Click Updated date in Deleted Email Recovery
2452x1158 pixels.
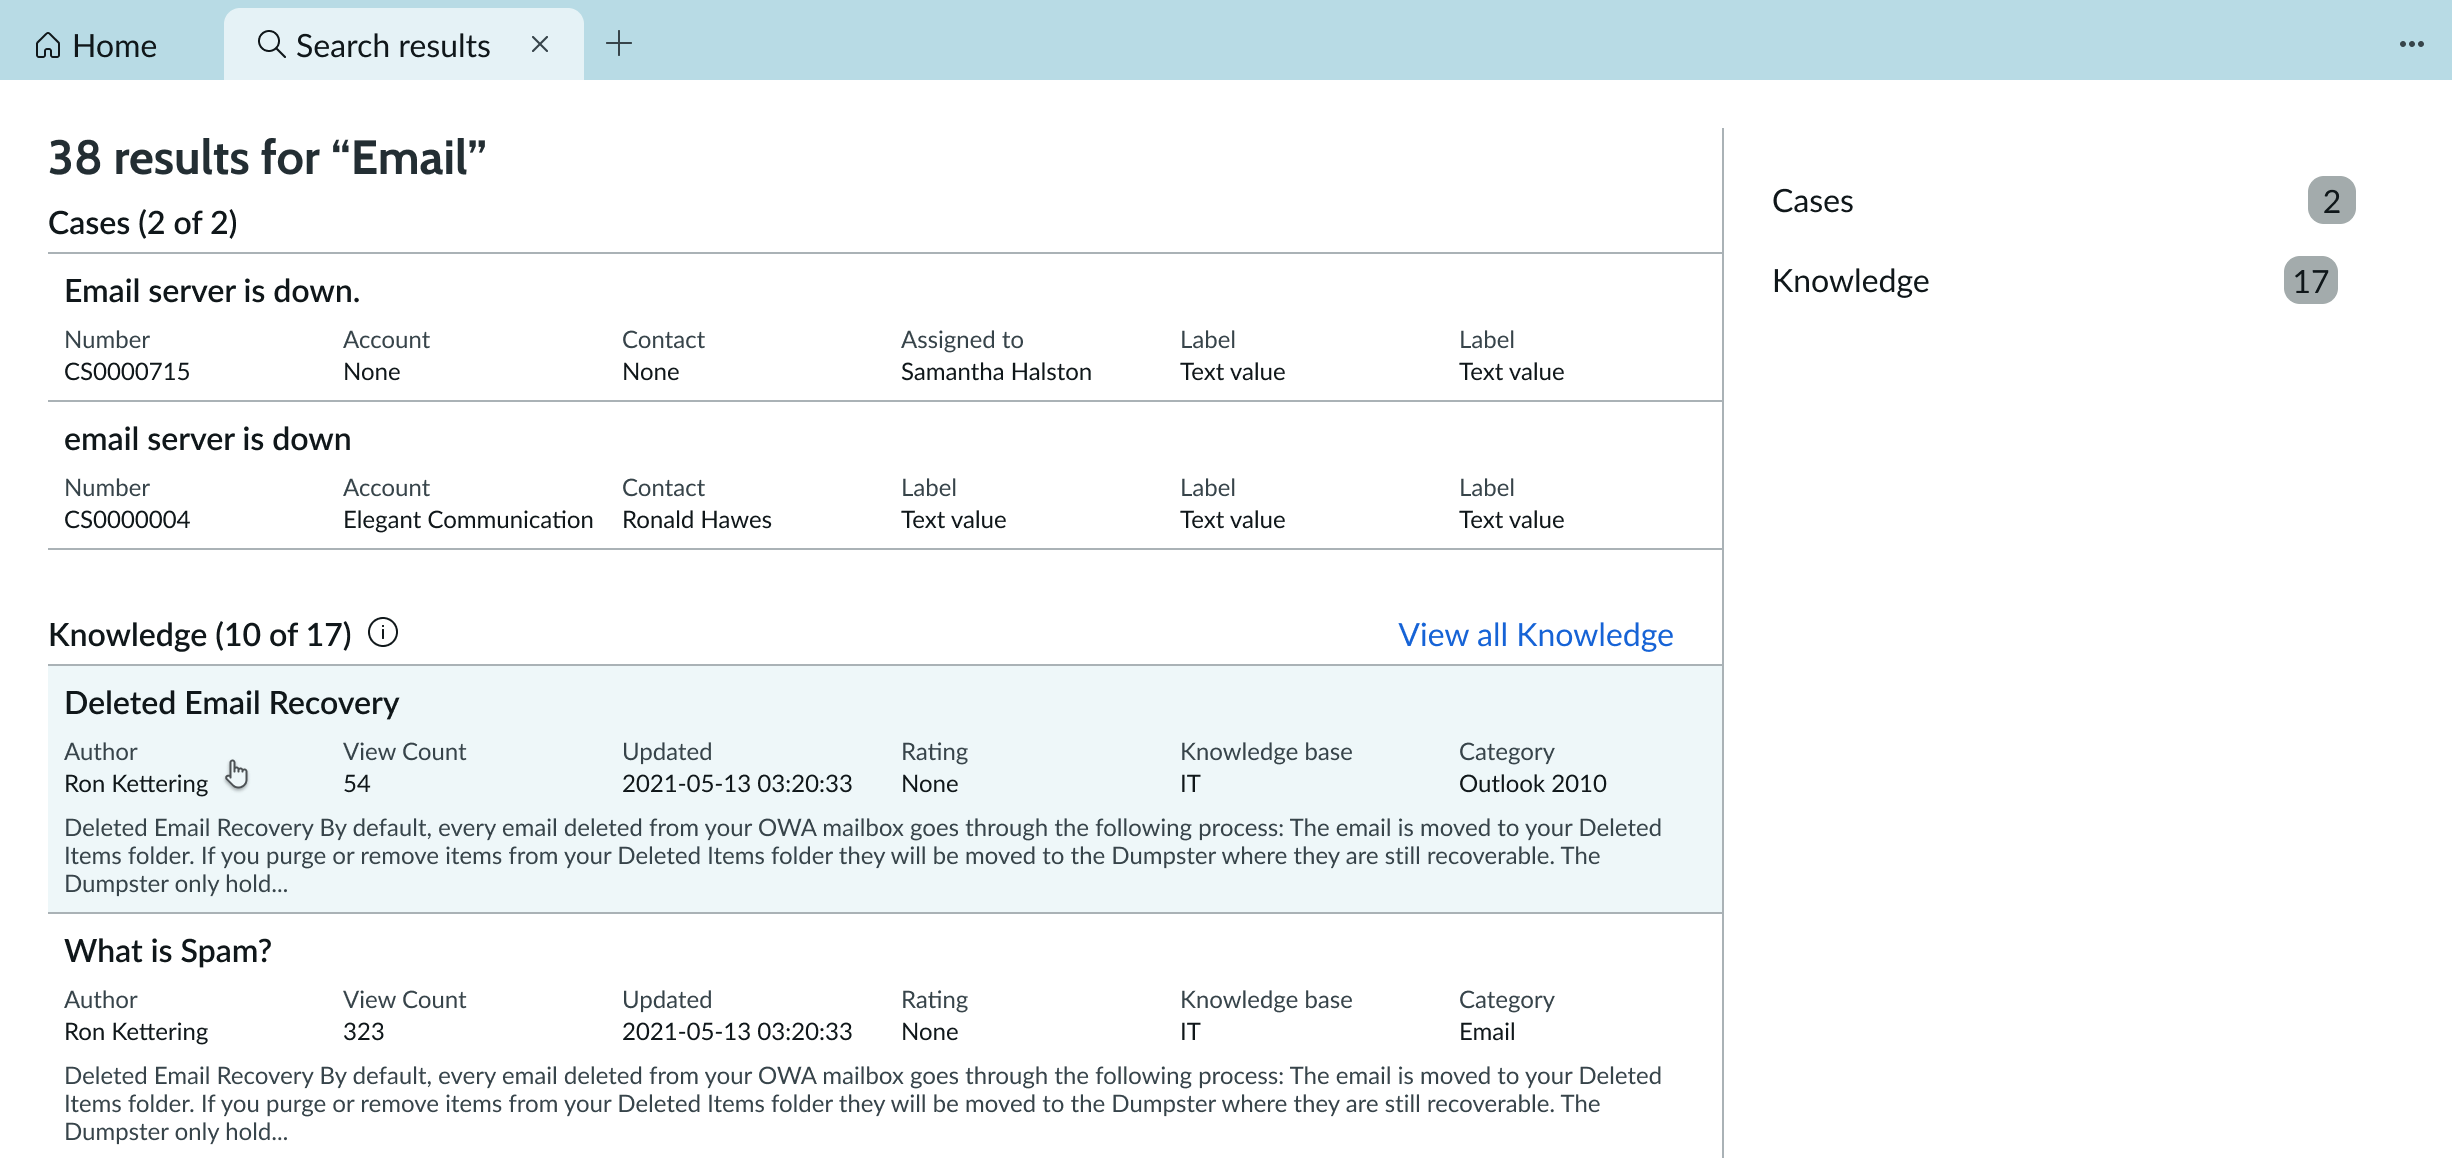[x=737, y=783]
